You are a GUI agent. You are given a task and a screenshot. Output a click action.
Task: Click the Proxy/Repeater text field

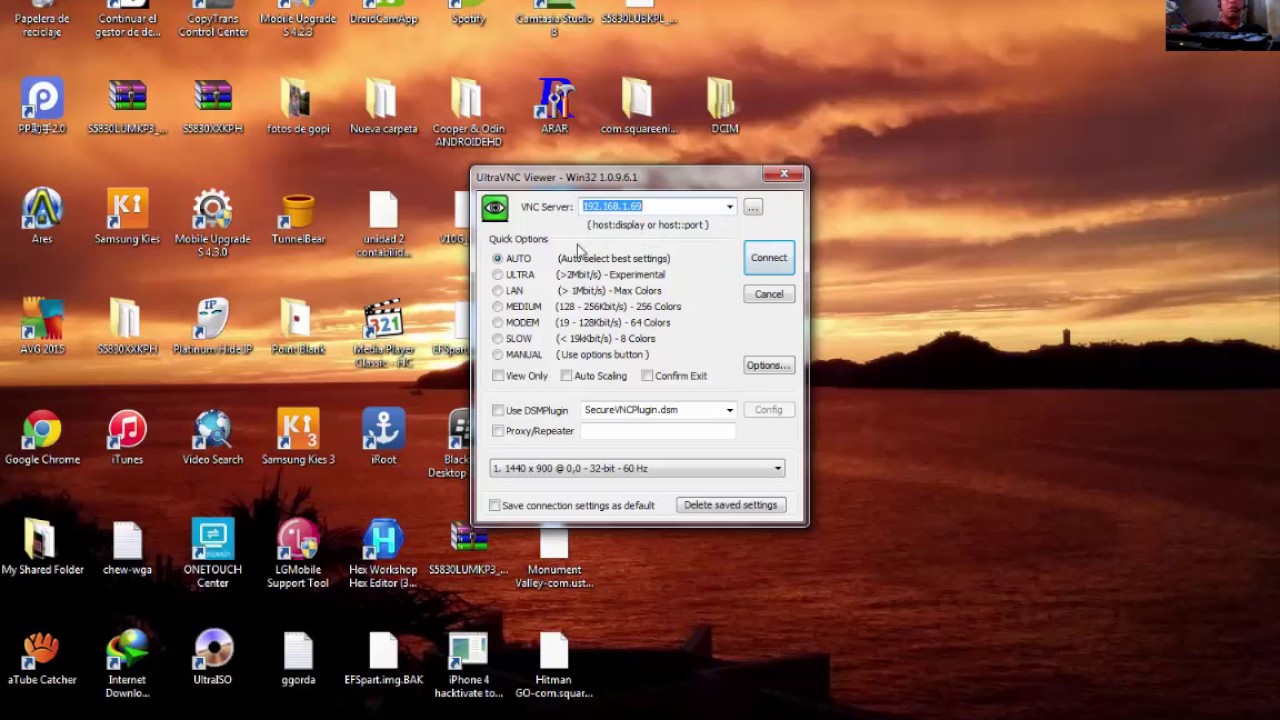(x=658, y=431)
